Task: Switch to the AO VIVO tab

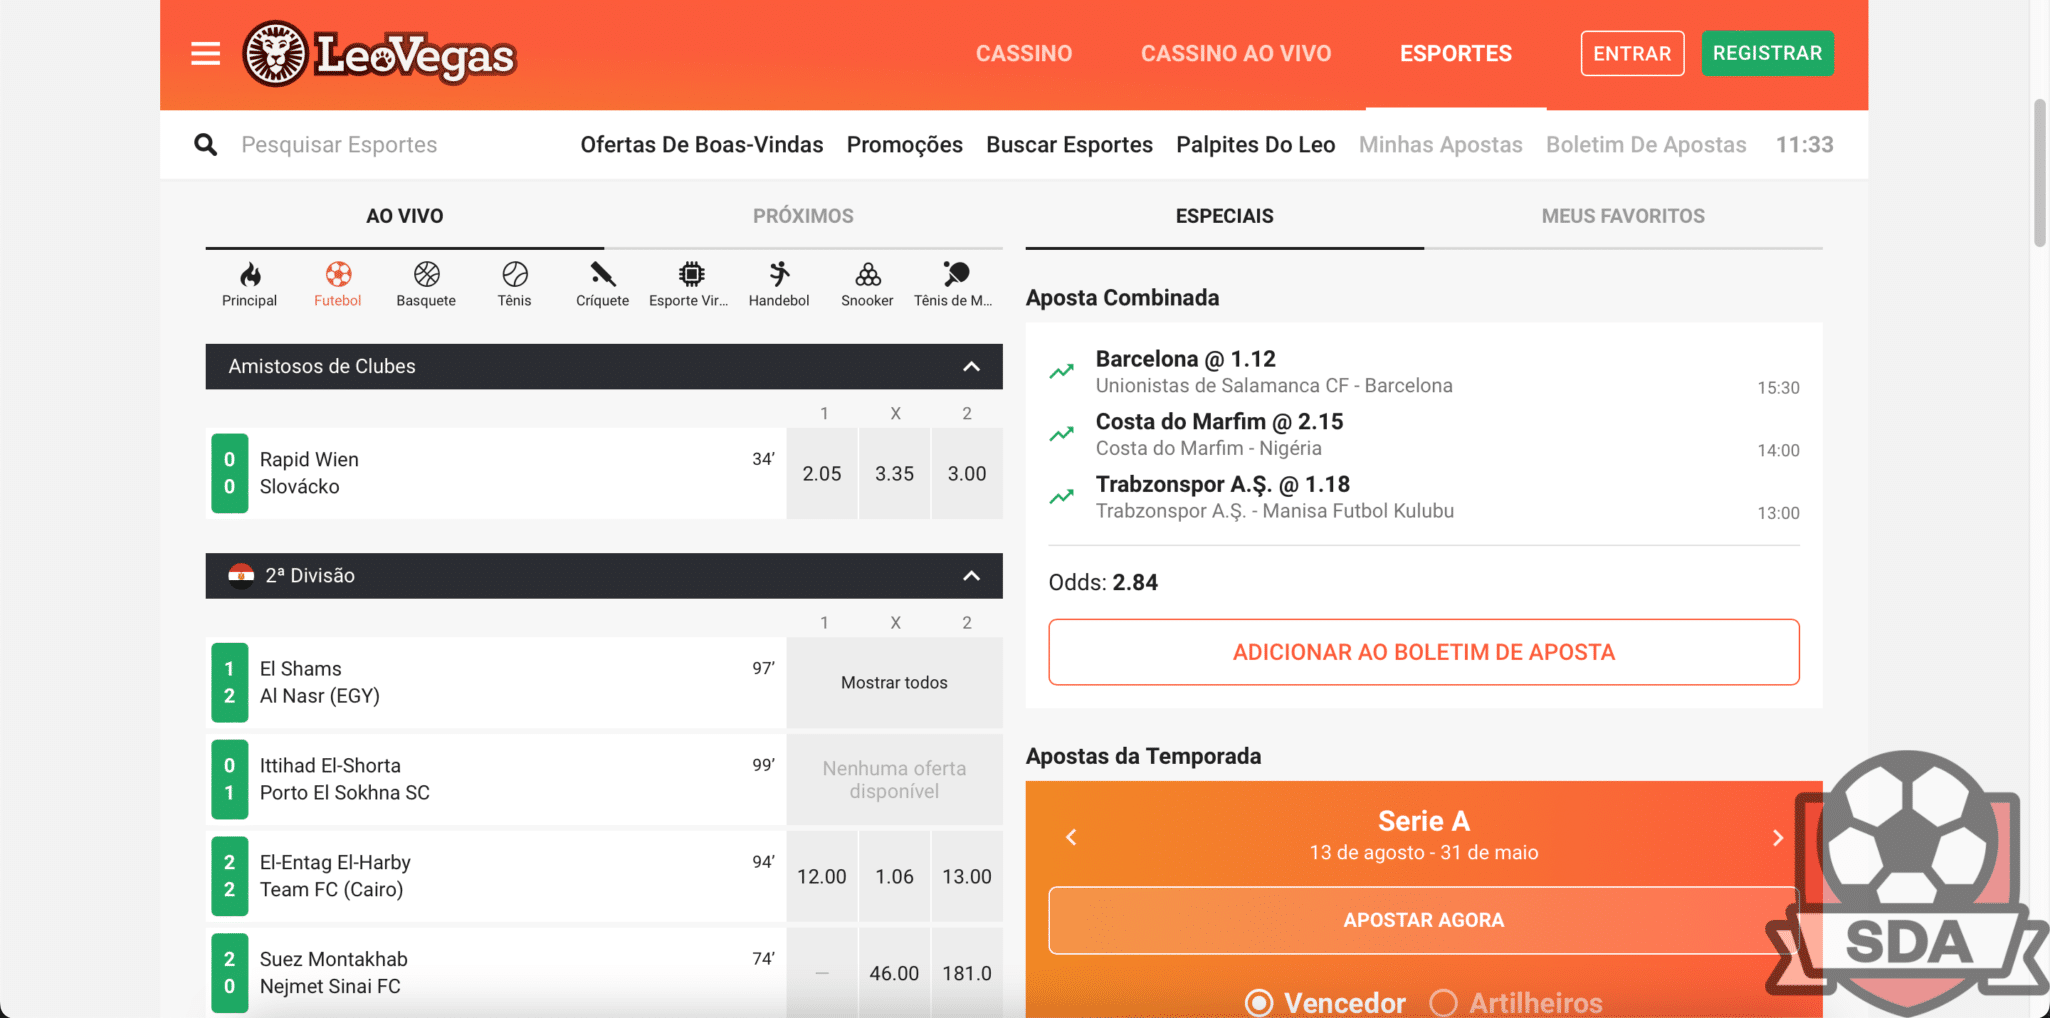Action: [405, 216]
